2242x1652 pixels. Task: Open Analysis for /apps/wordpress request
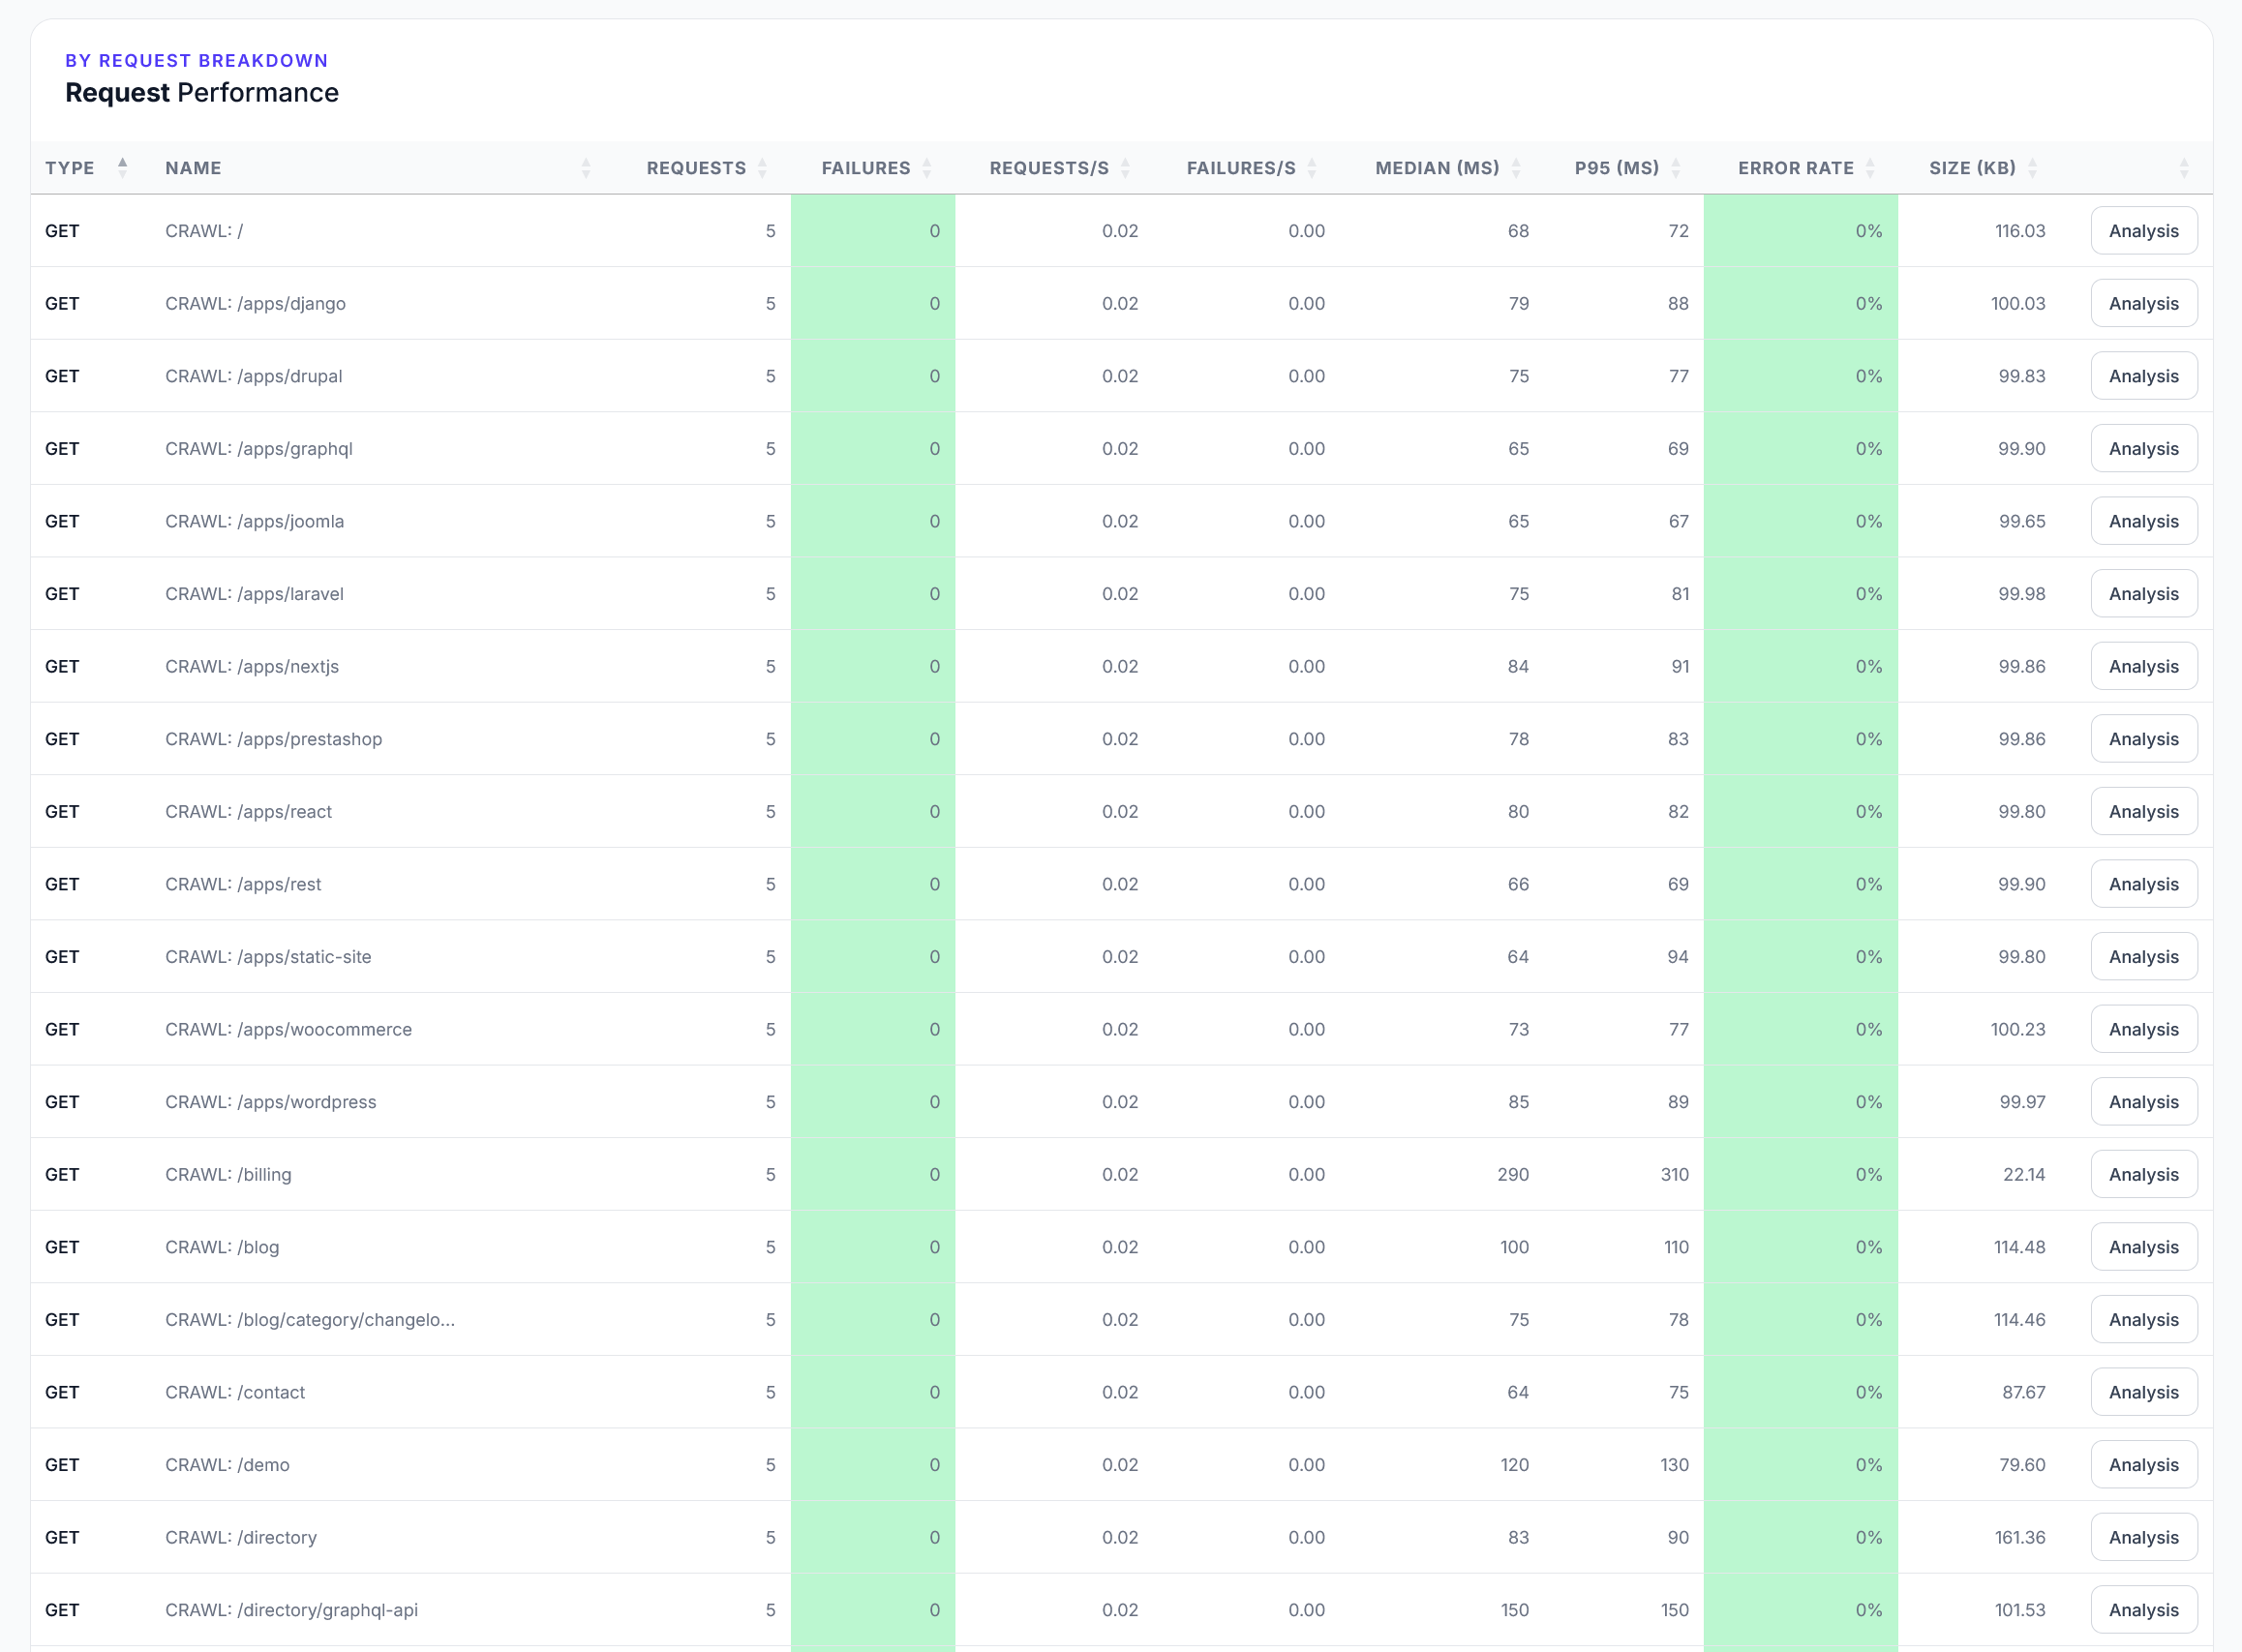[2143, 1102]
